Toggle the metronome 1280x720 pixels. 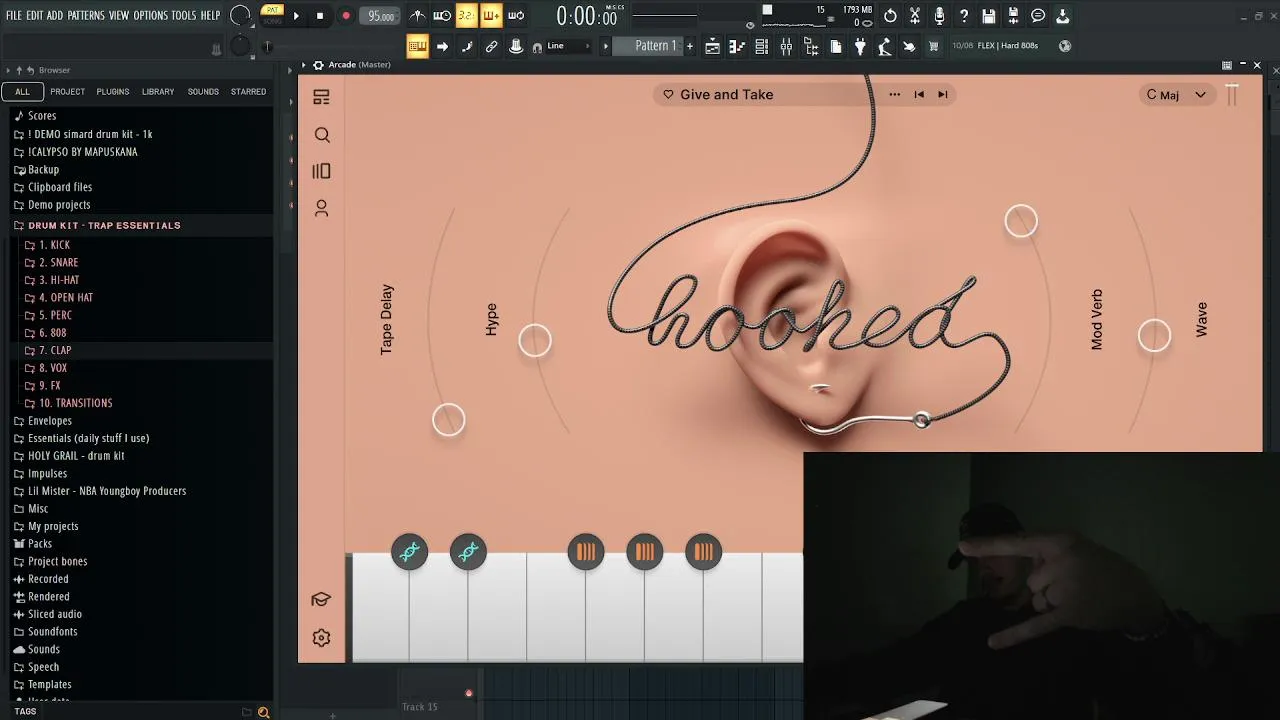pyautogui.click(x=417, y=16)
